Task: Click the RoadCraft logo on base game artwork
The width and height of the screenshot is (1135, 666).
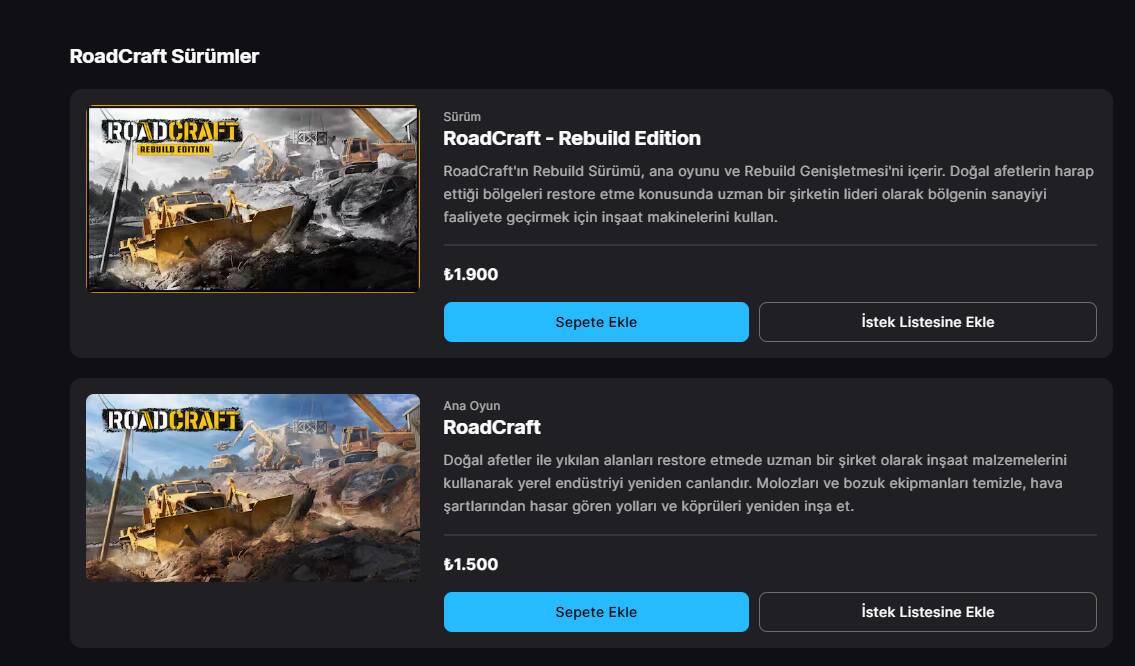Action: point(171,419)
